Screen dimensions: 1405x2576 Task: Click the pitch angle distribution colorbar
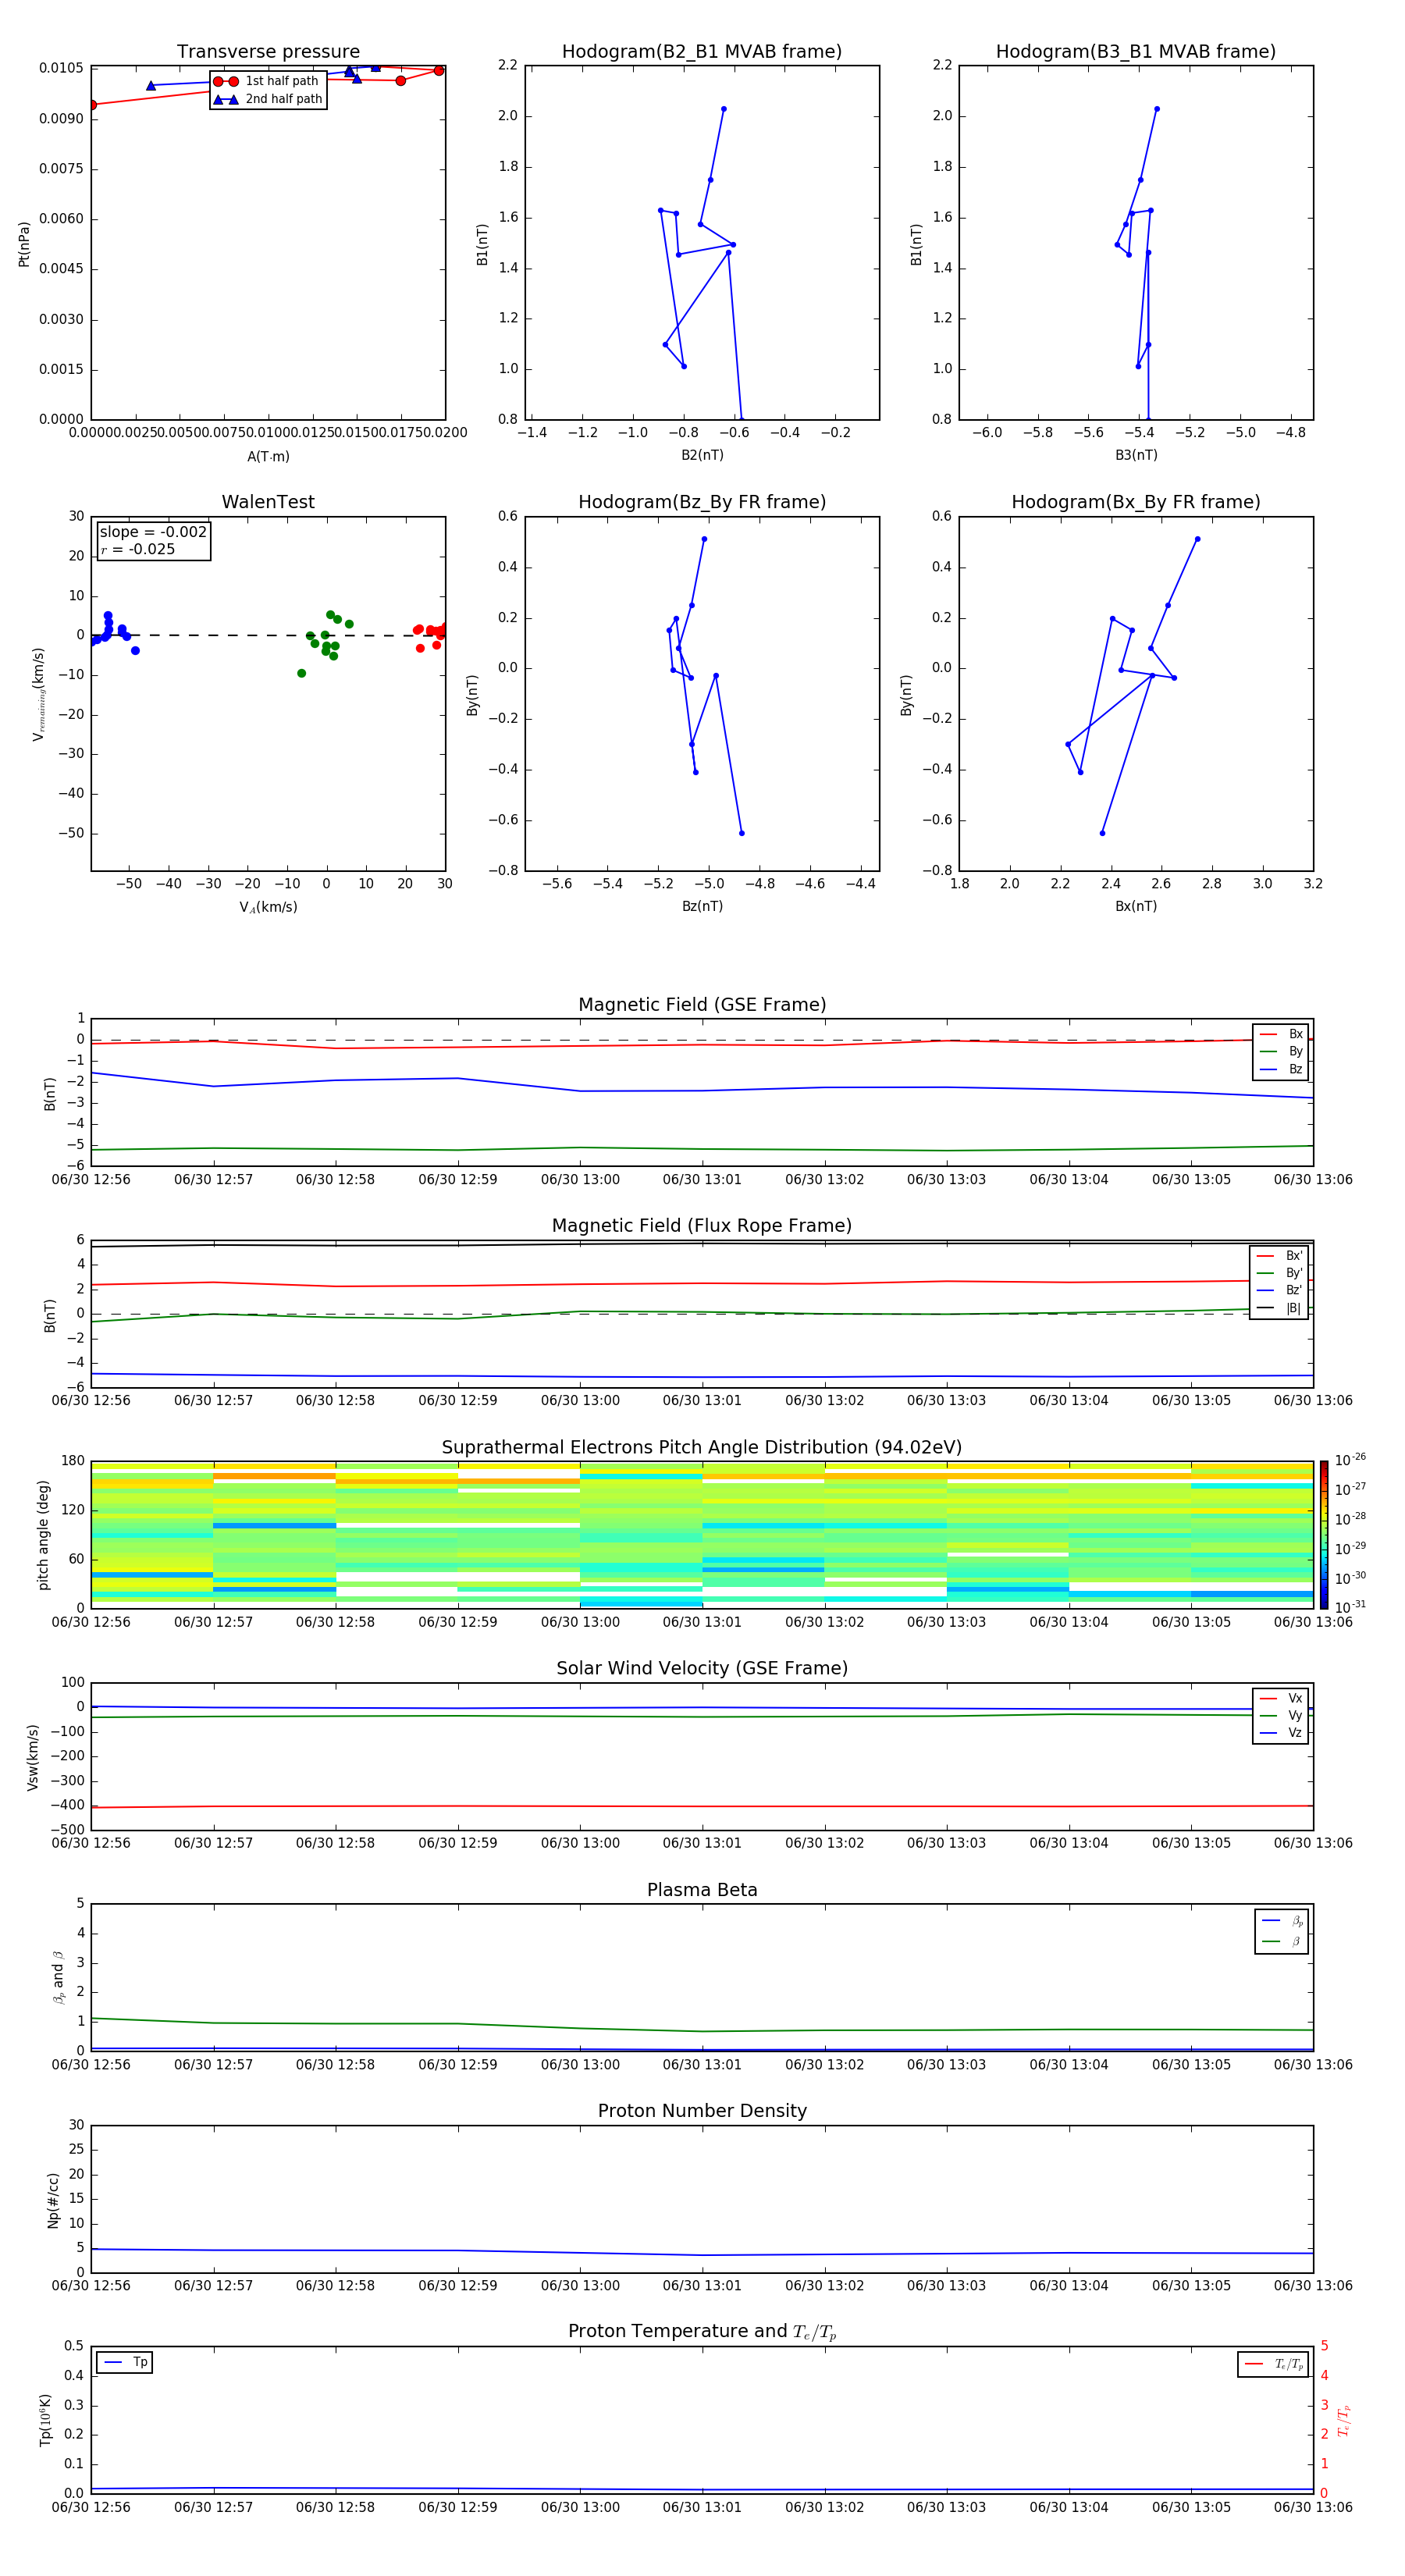point(1324,1535)
